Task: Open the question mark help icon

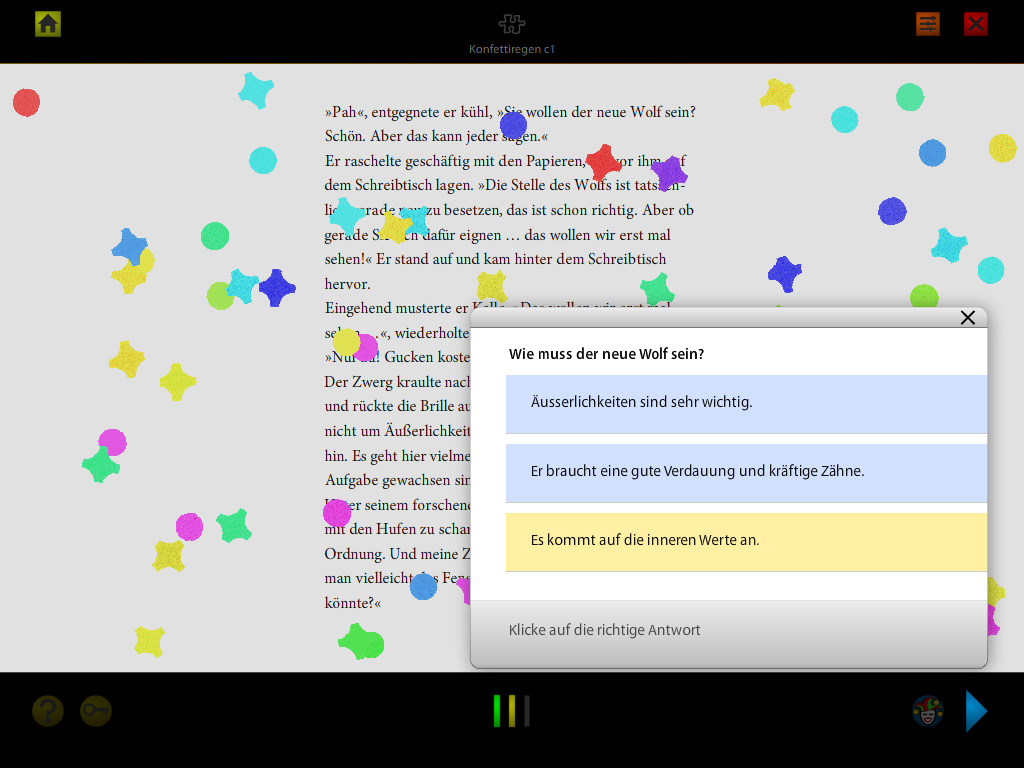Action: click(x=48, y=711)
